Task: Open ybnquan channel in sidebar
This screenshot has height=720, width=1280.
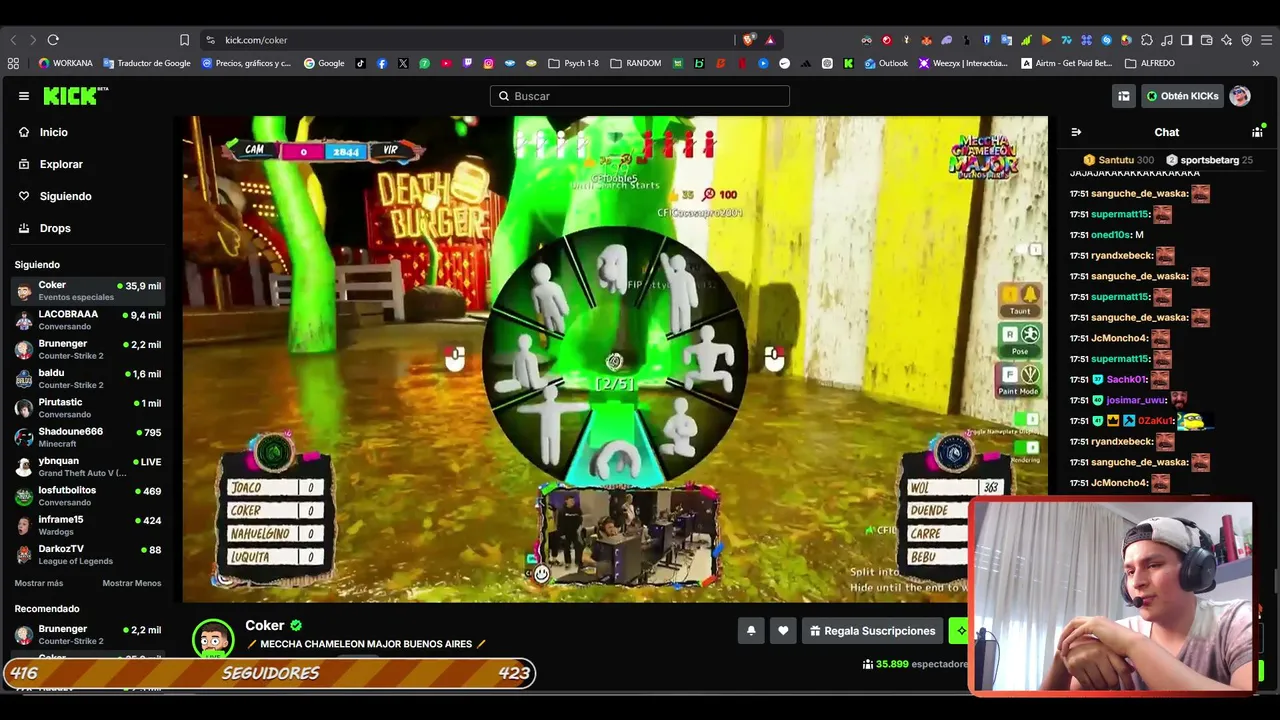Action: [88, 467]
